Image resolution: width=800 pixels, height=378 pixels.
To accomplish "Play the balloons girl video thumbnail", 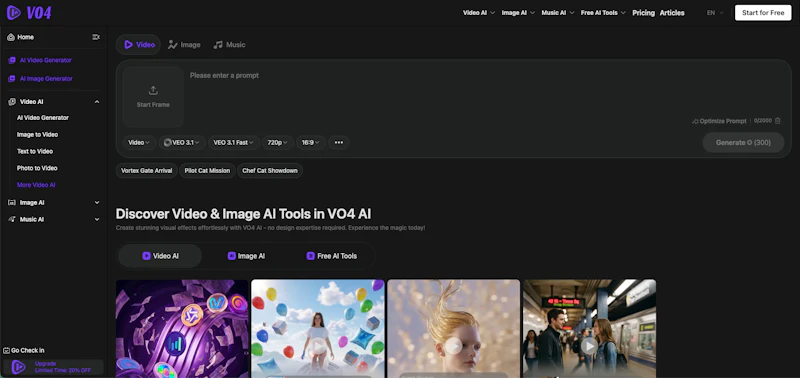I will [318, 346].
